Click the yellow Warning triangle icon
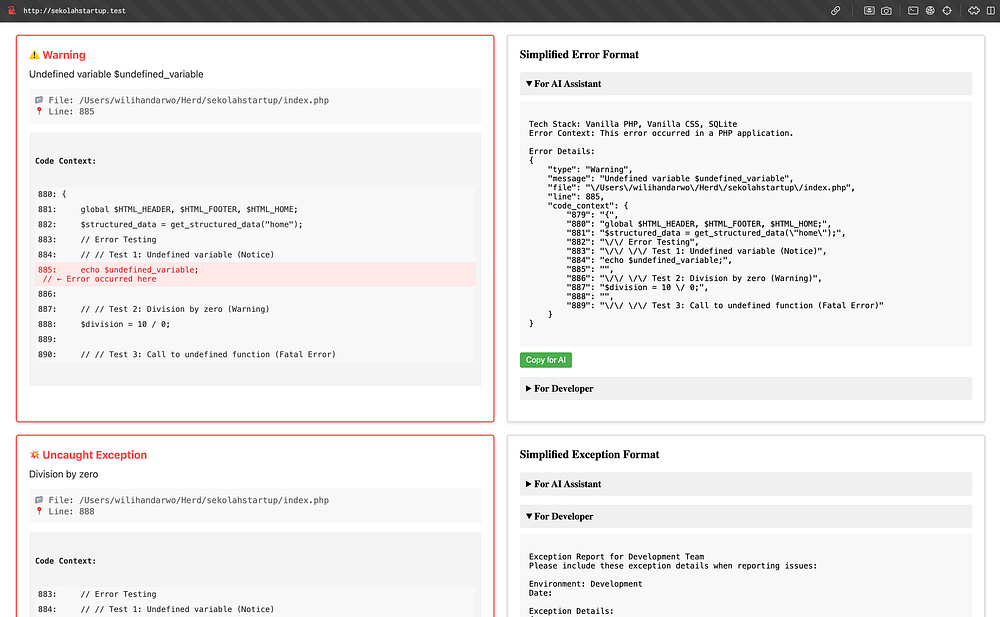 pos(34,55)
